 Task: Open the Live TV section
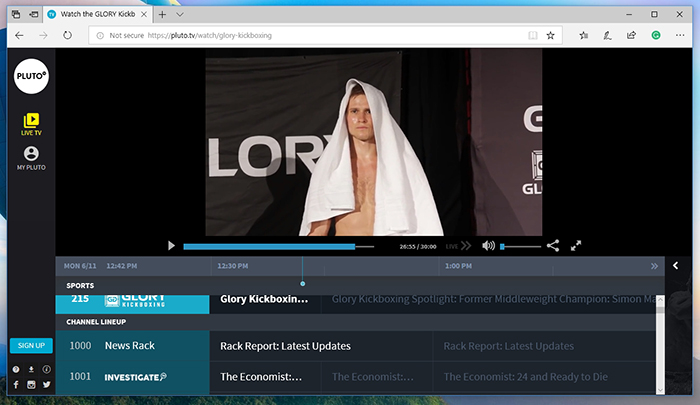click(x=31, y=124)
